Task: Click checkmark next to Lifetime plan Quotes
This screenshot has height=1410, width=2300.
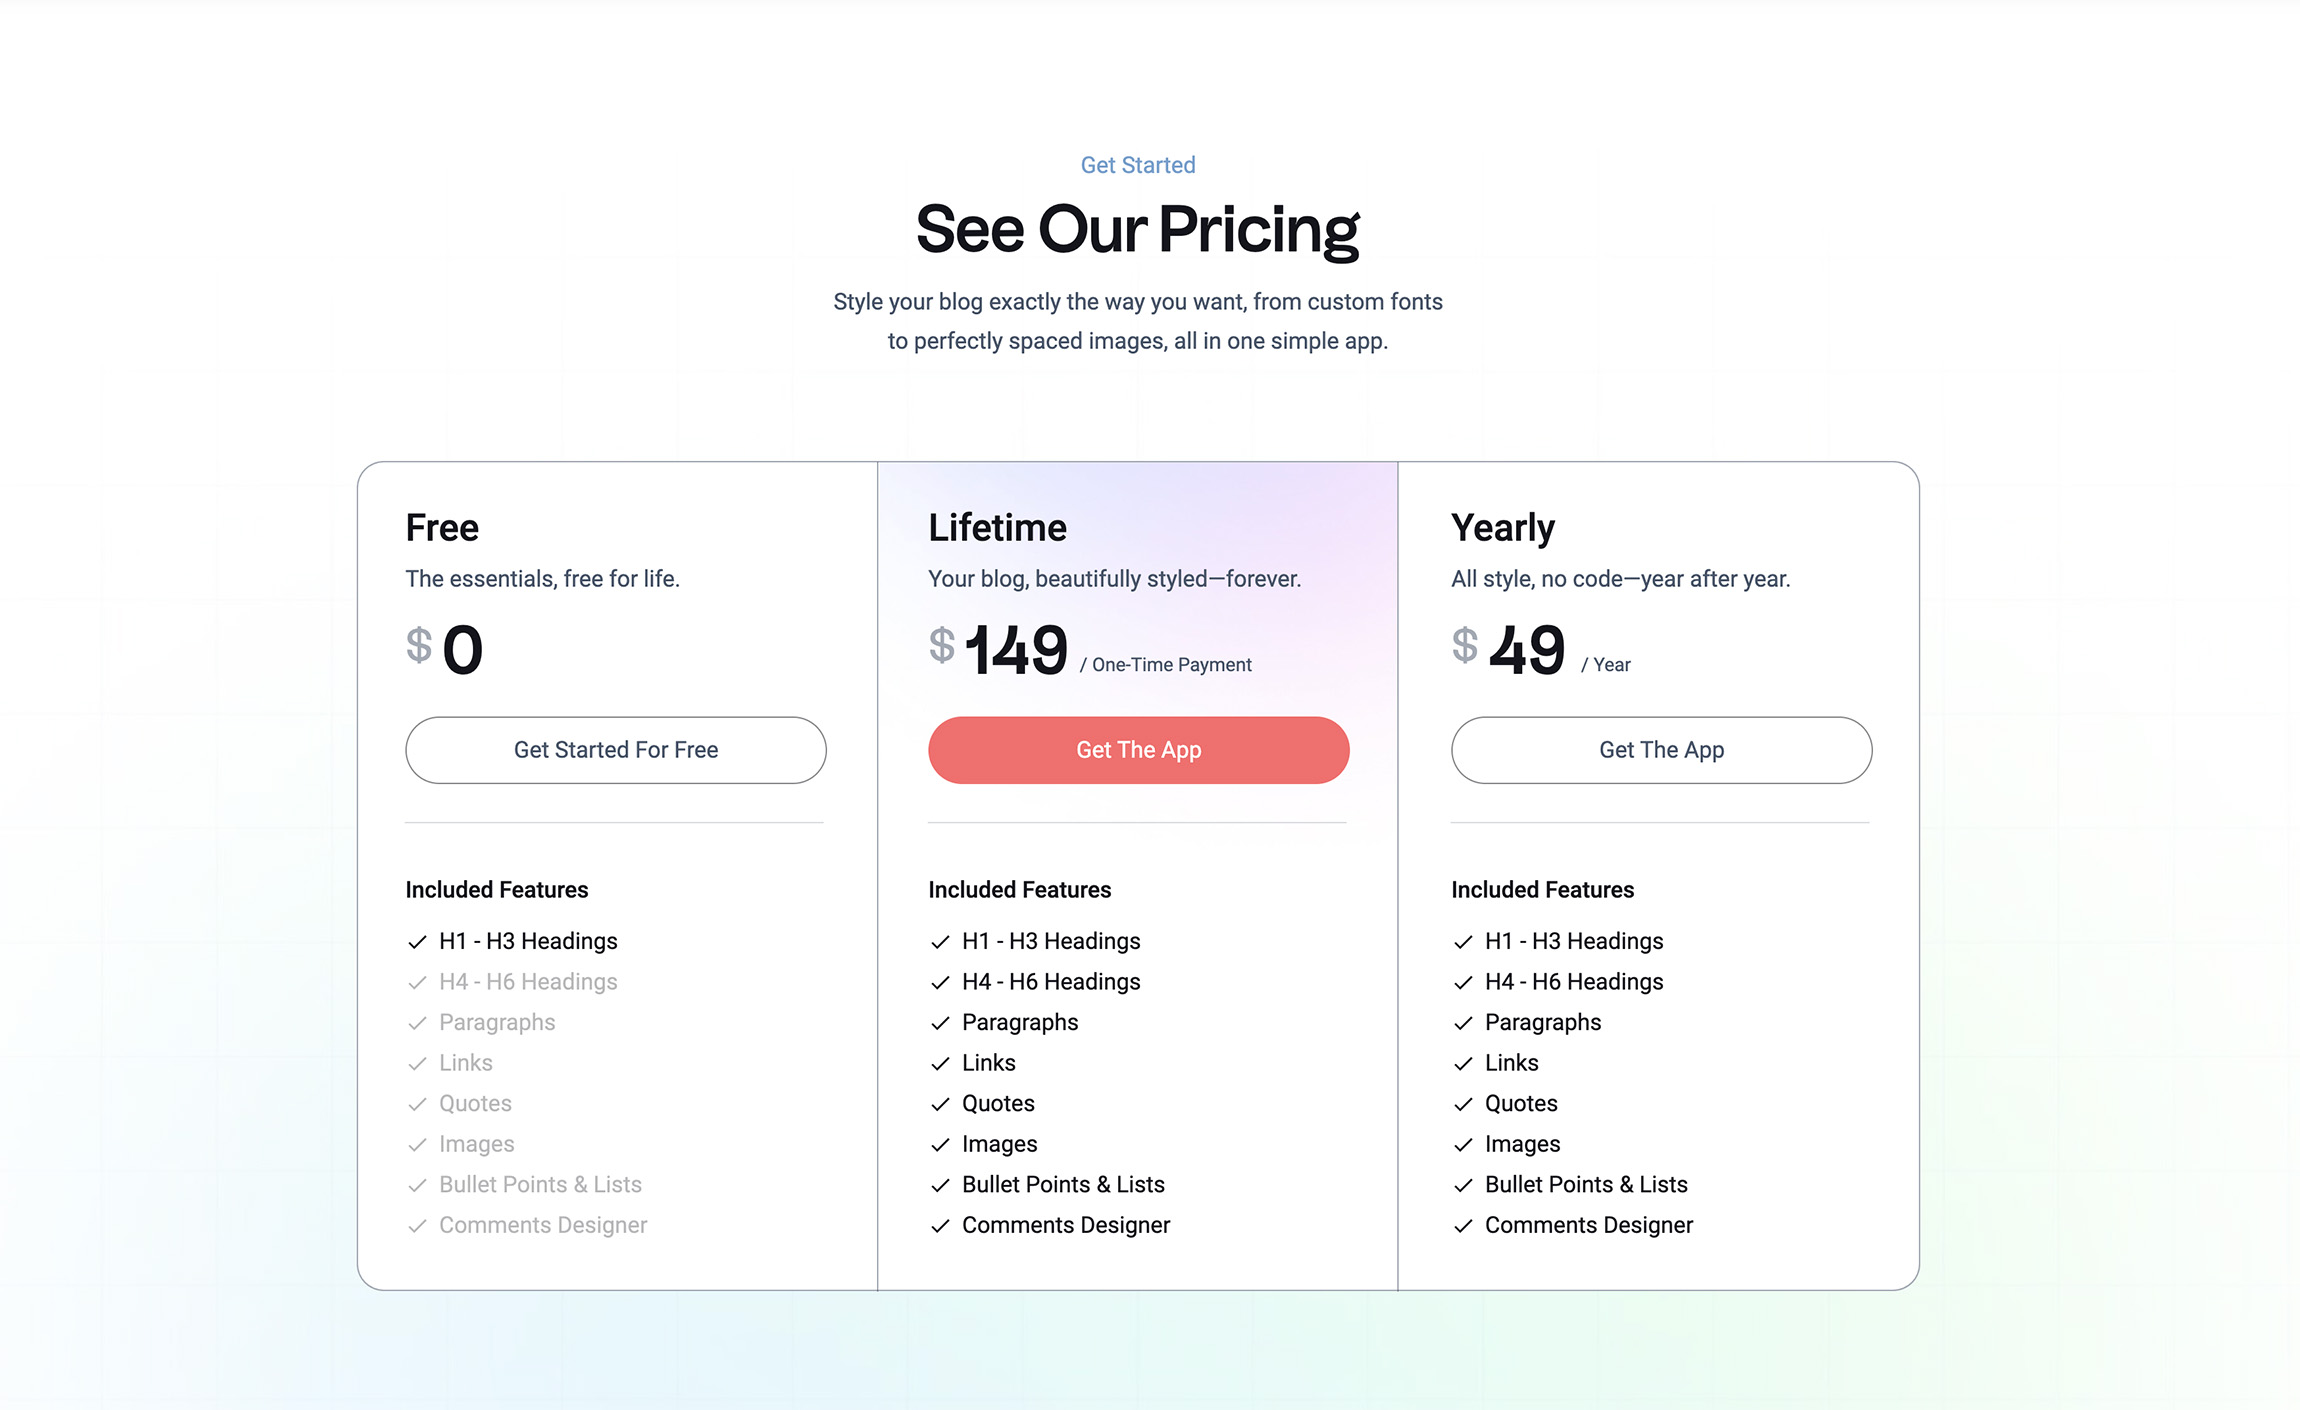Action: click(x=940, y=1104)
